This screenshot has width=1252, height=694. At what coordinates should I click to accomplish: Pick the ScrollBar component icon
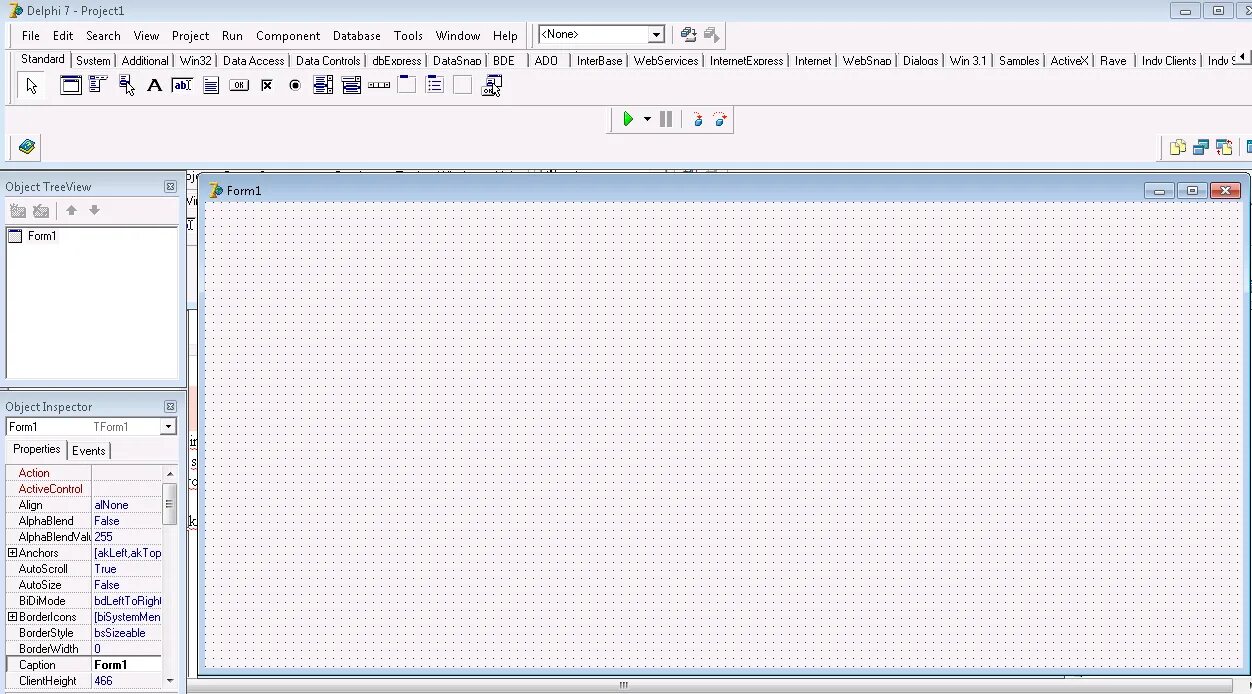(379, 85)
